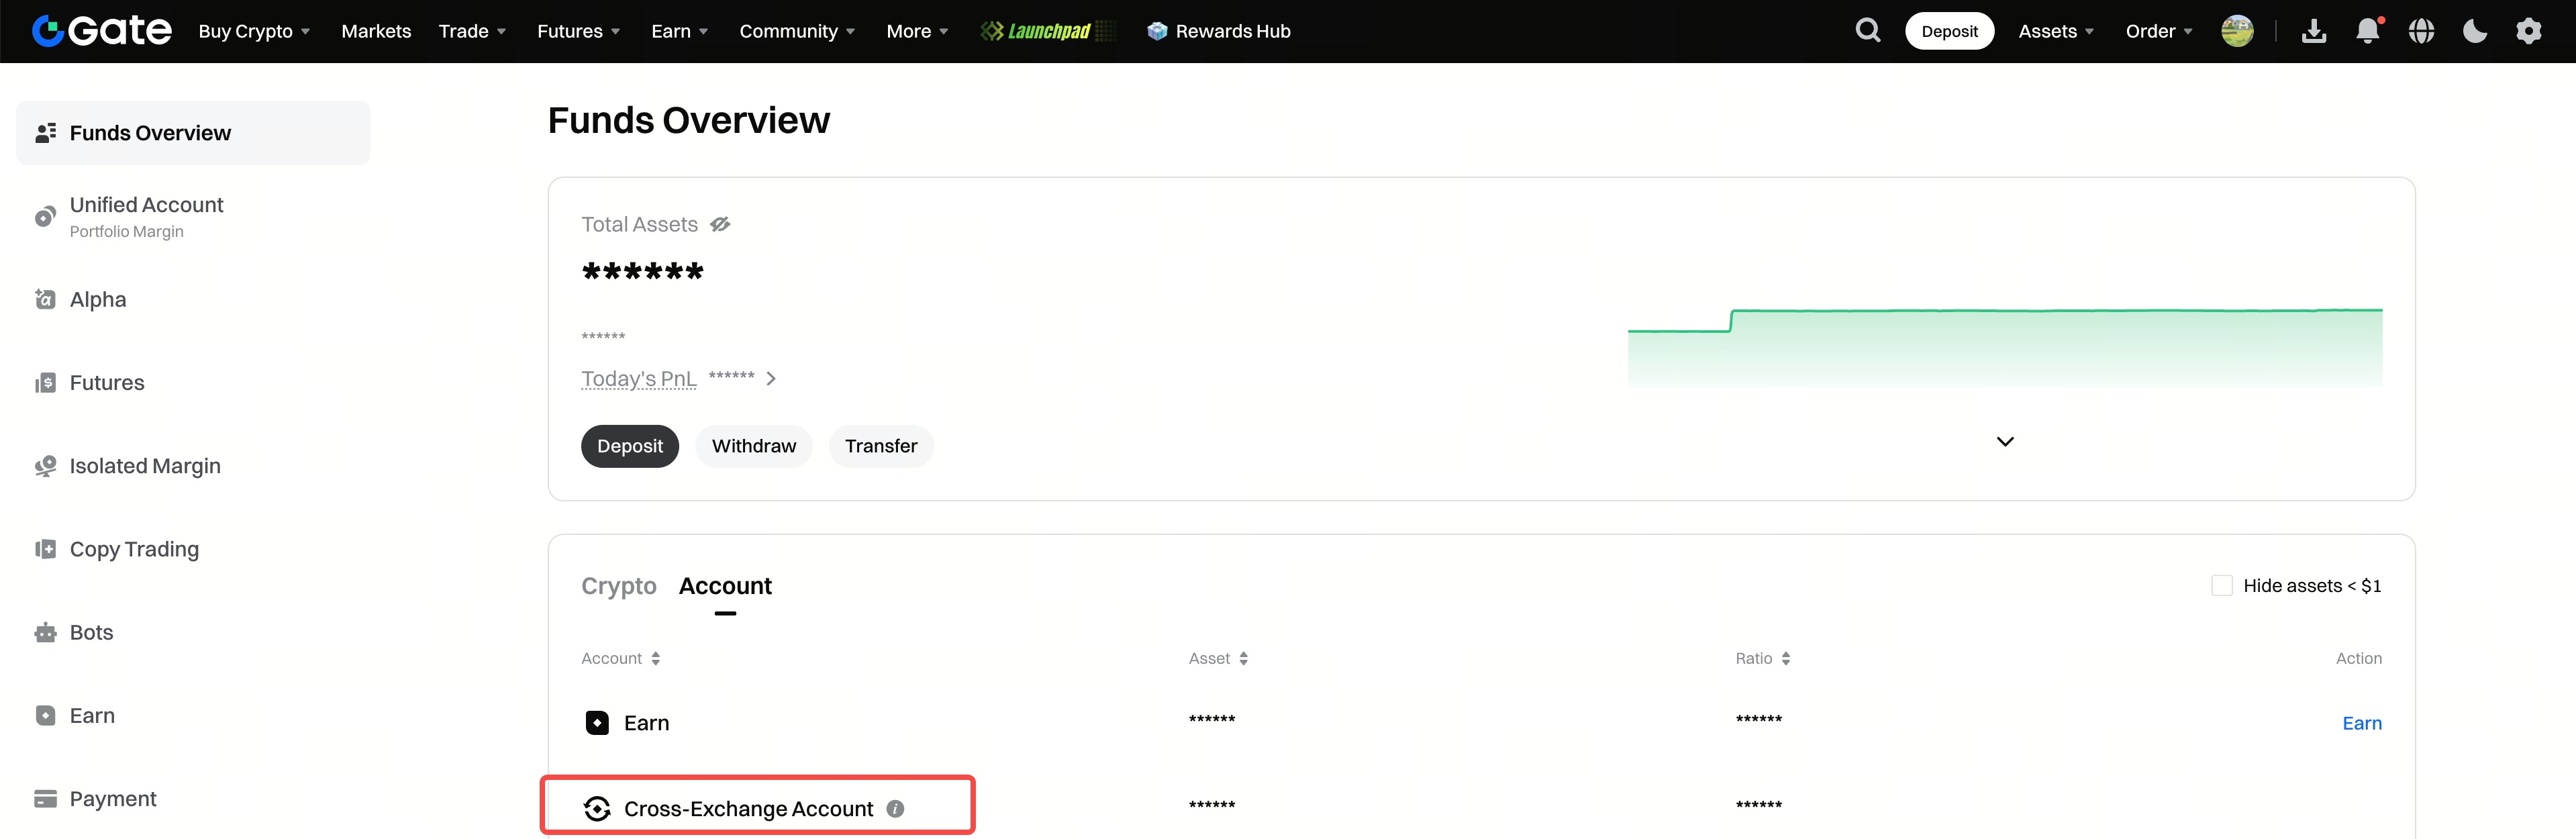The image size is (2576, 839).
Task: Open the download app icon
Action: (2313, 31)
